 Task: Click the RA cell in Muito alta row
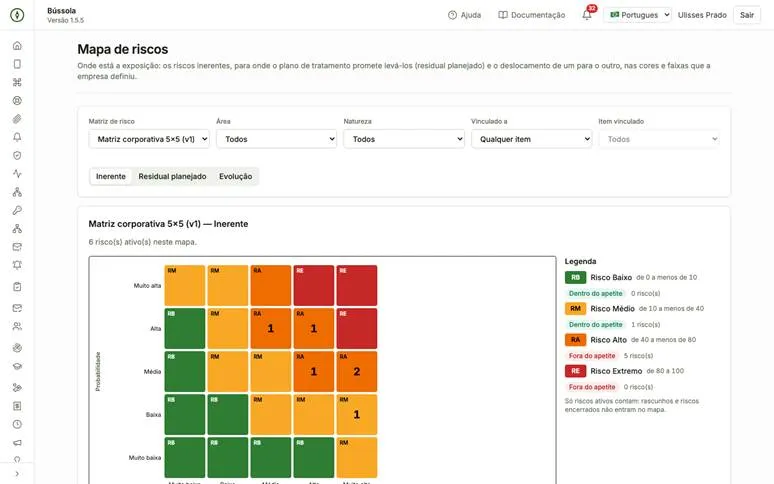click(271, 286)
